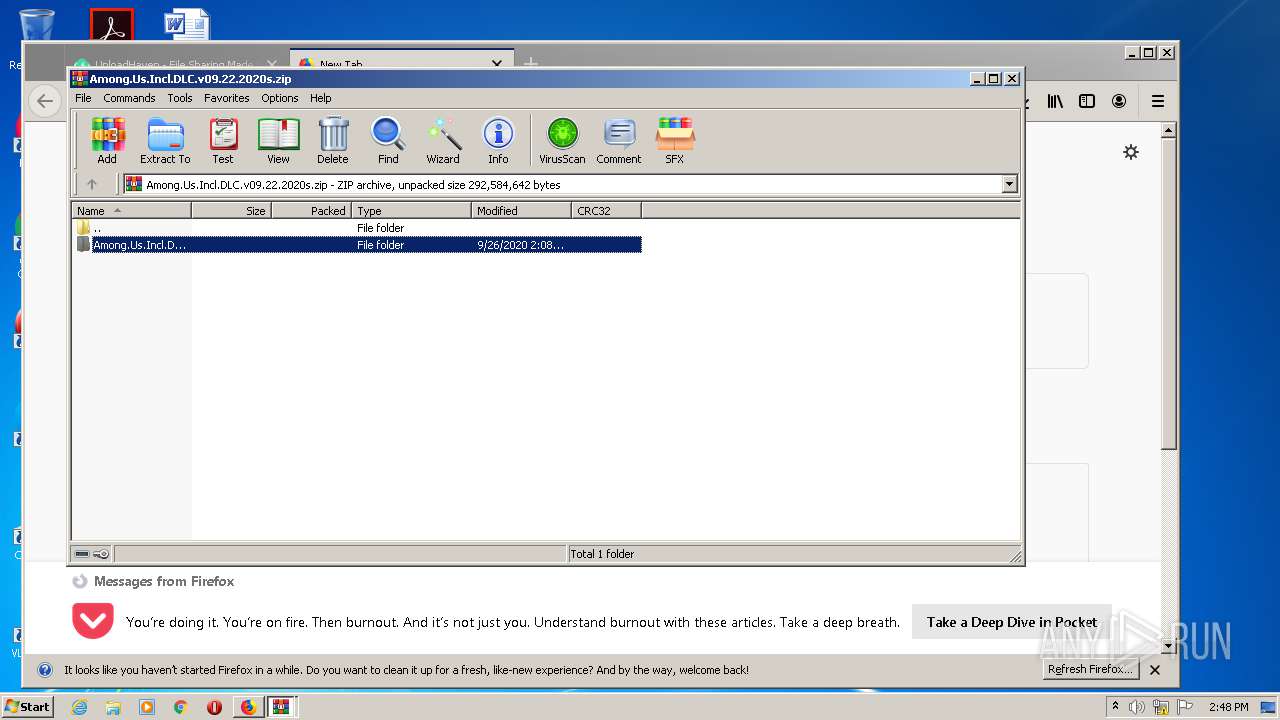Click the drive and key status icon
Viewport: 1280px width, 720px height.
point(92,554)
